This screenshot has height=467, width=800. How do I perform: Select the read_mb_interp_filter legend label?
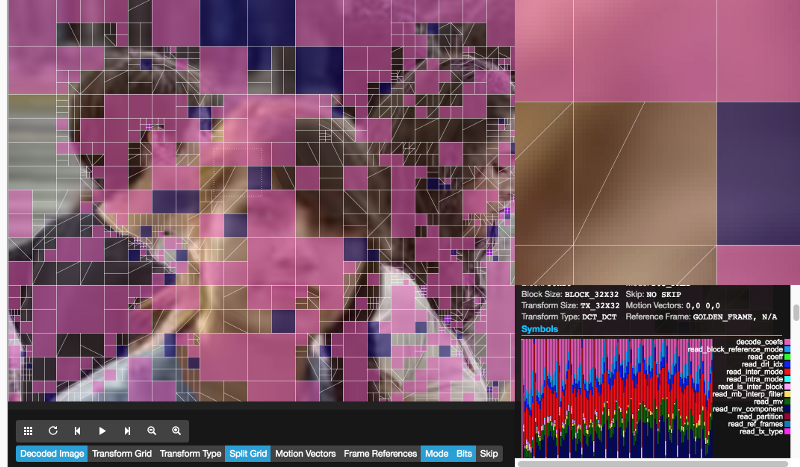click(747, 394)
